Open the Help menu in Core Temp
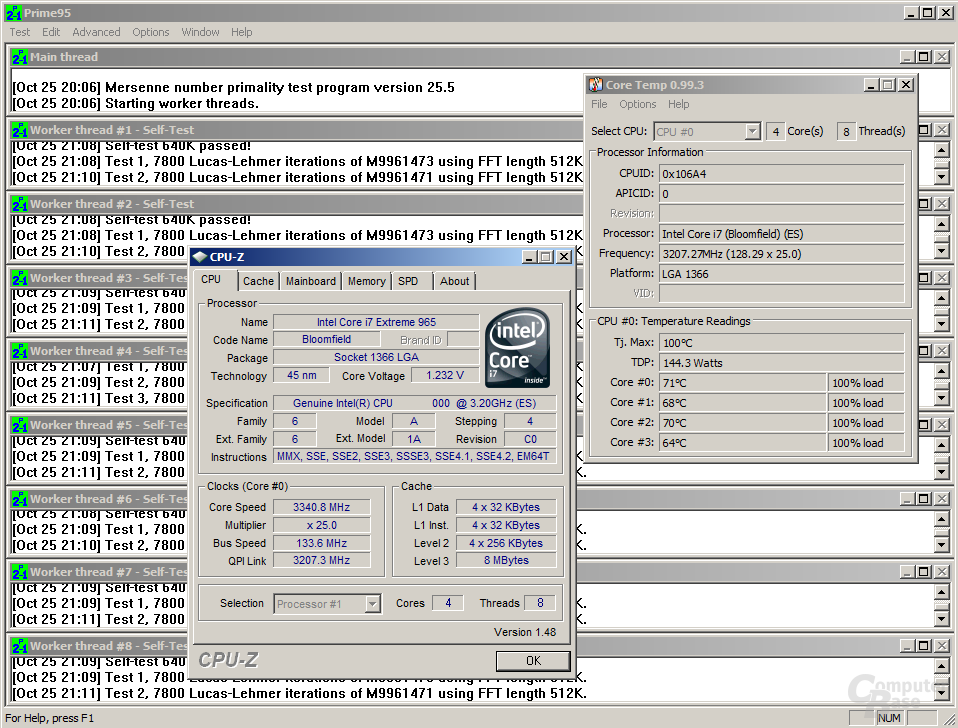958x728 pixels. pyautogui.click(x=678, y=104)
